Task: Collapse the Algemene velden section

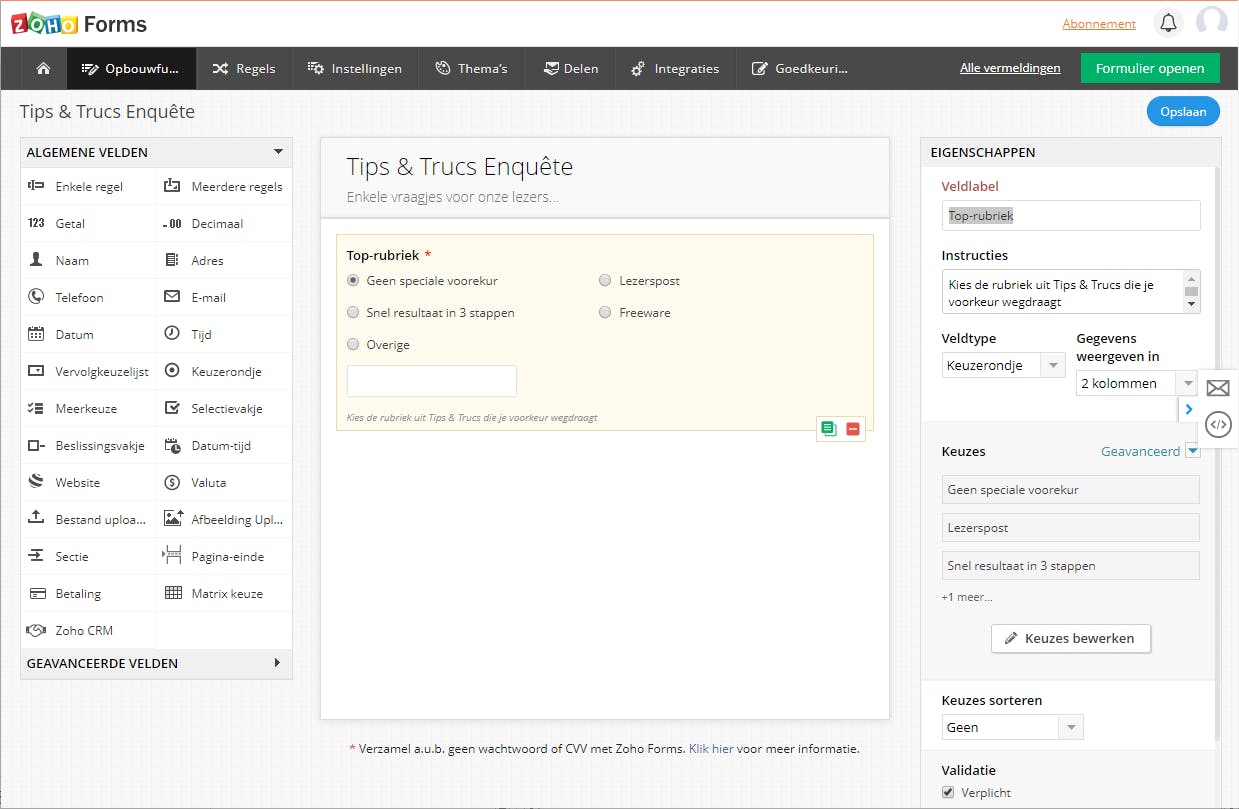Action: pos(278,152)
